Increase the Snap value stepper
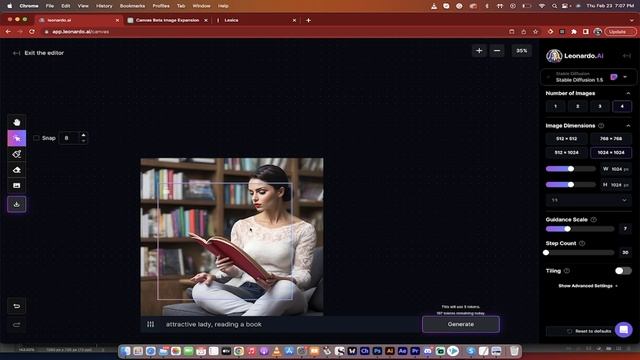Viewport: 640px width, 360px height. coord(83,135)
